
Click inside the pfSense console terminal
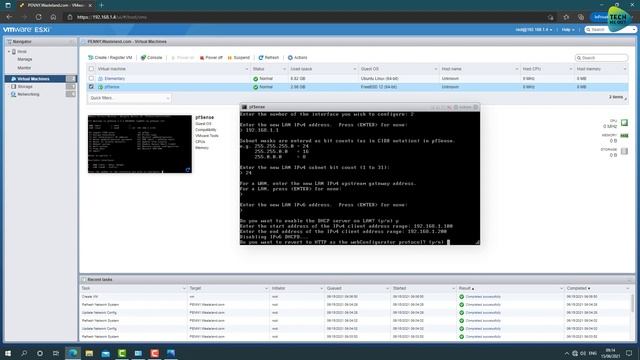[360, 178]
